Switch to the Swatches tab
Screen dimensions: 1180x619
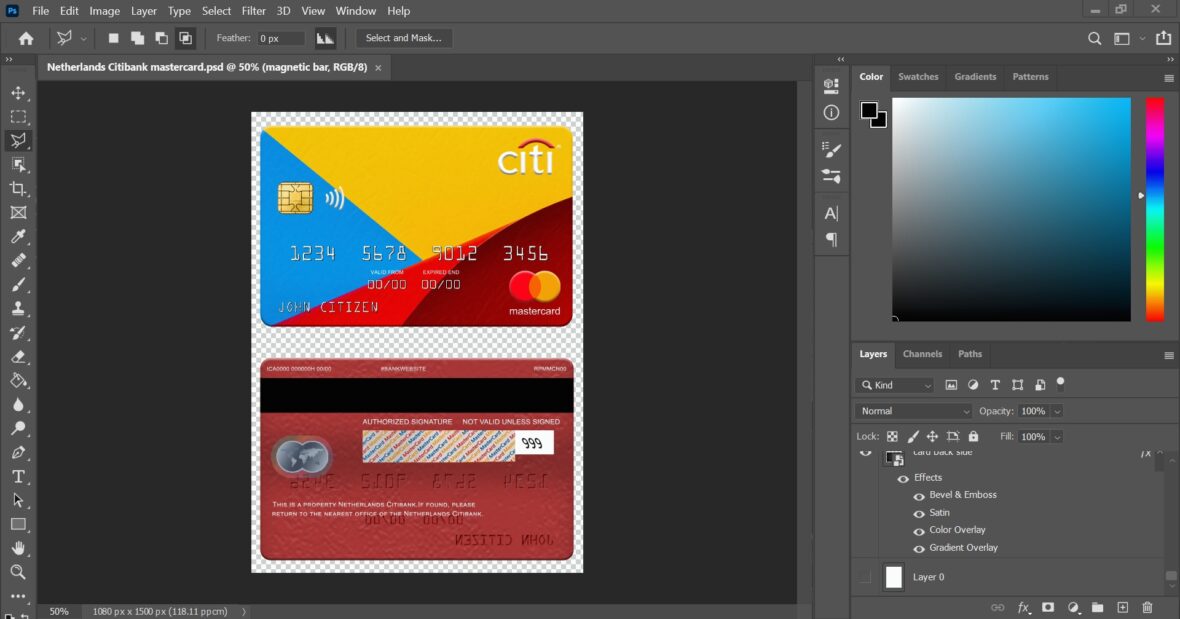click(918, 77)
